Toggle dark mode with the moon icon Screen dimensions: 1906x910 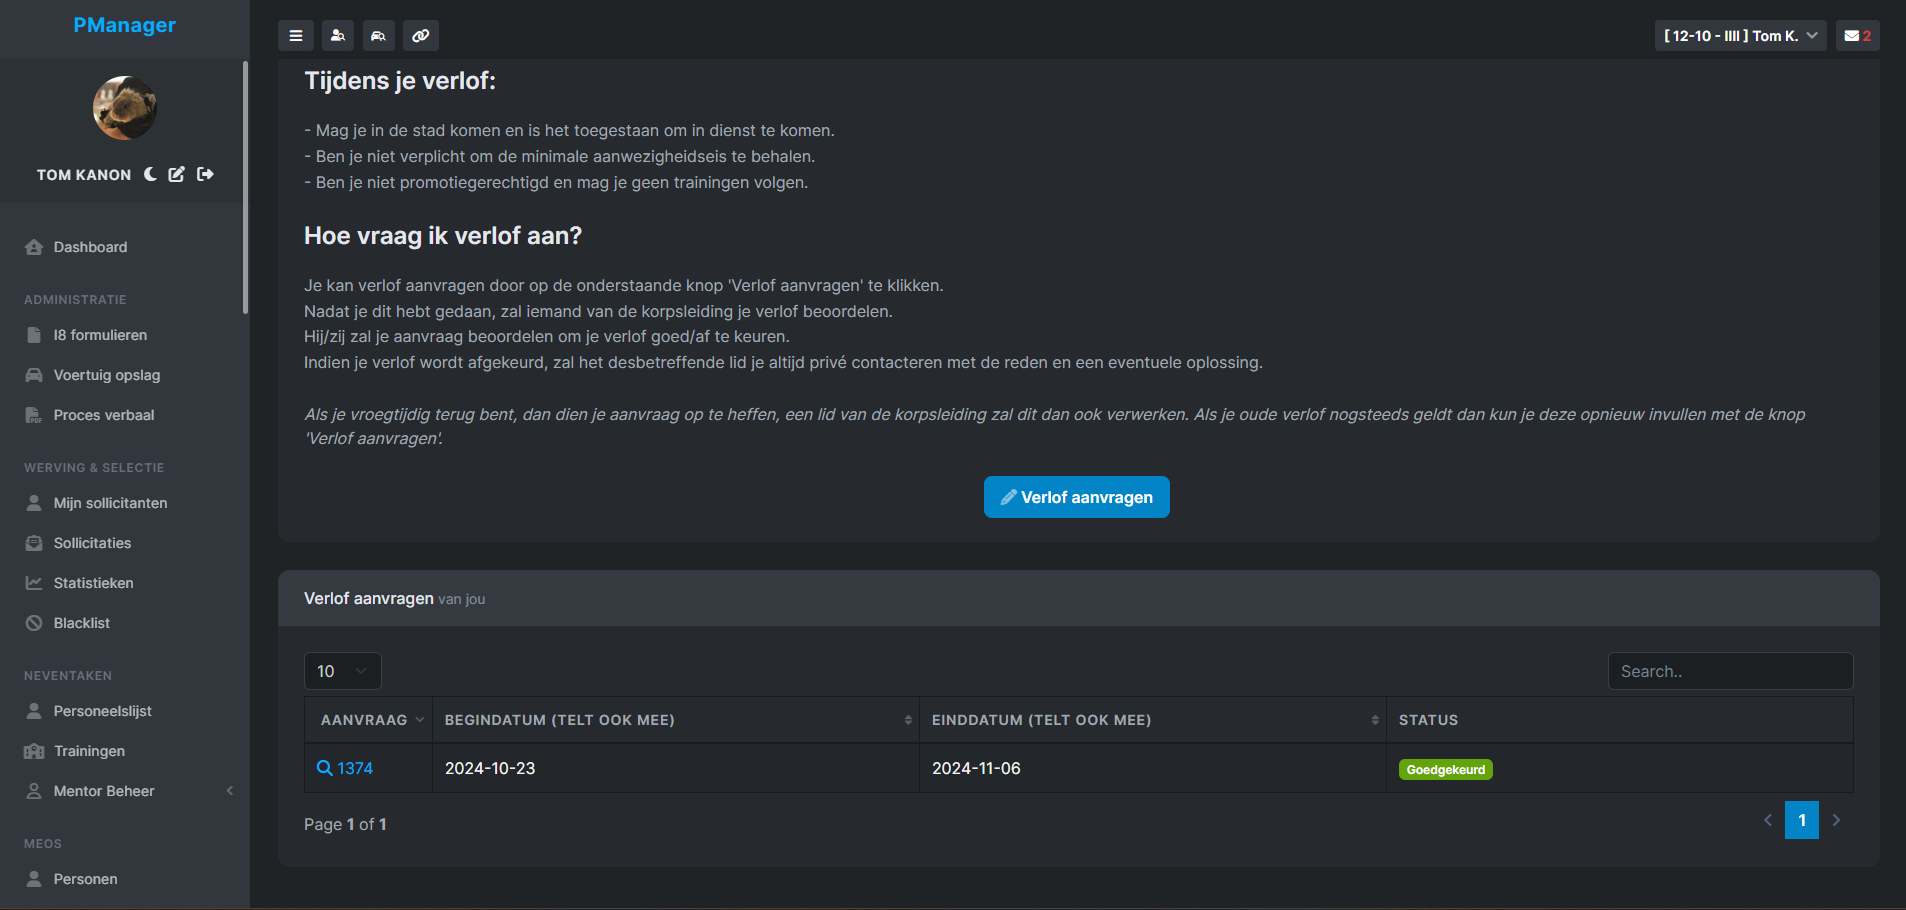pyautogui.click(x=149, y=174)
